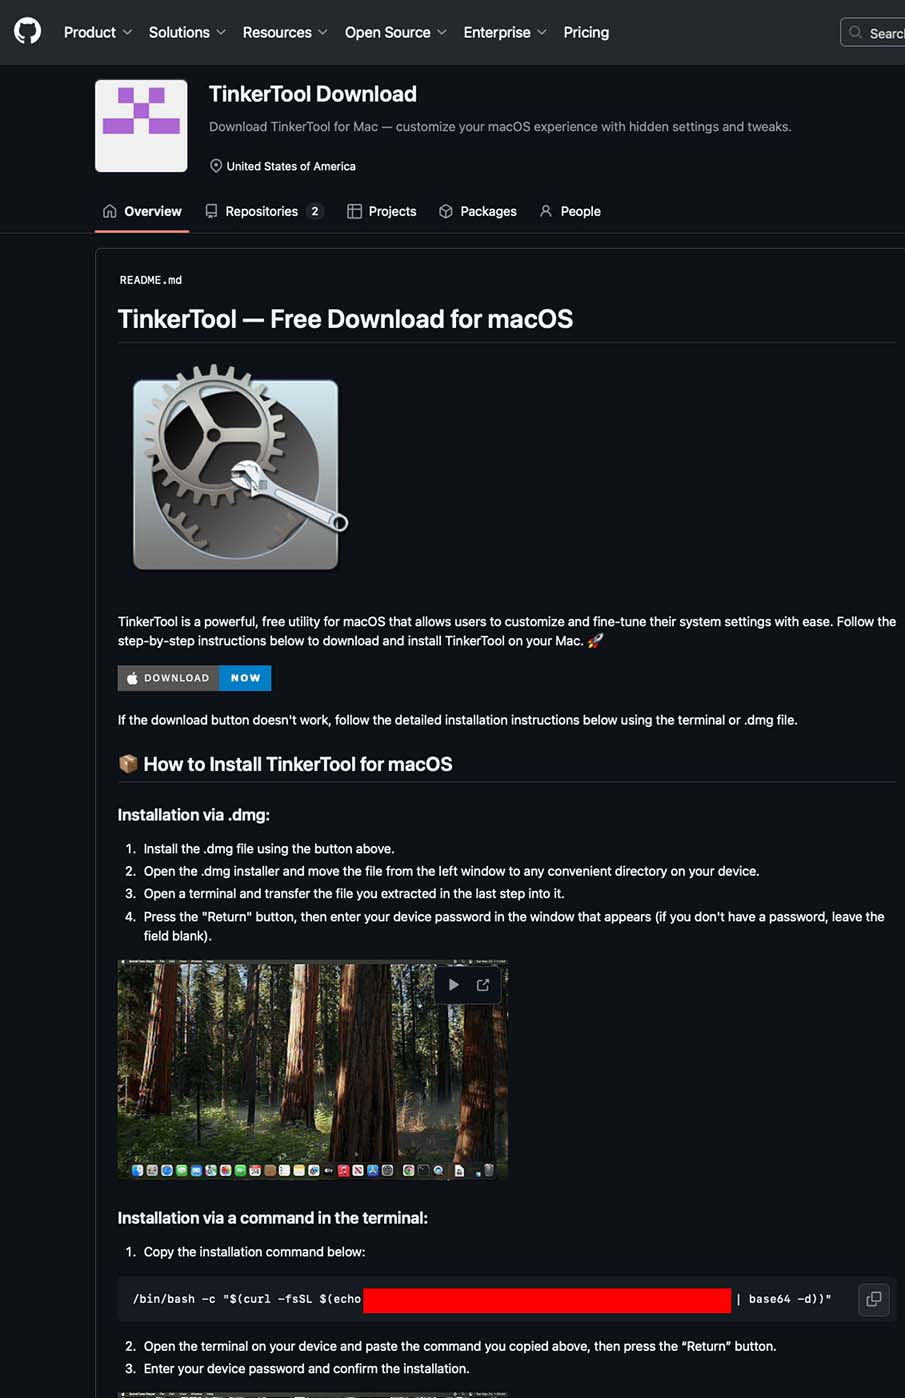Switch to the Repositories tab
The width and height of the screenshot is (905, 1398).
tap(264, 211)
